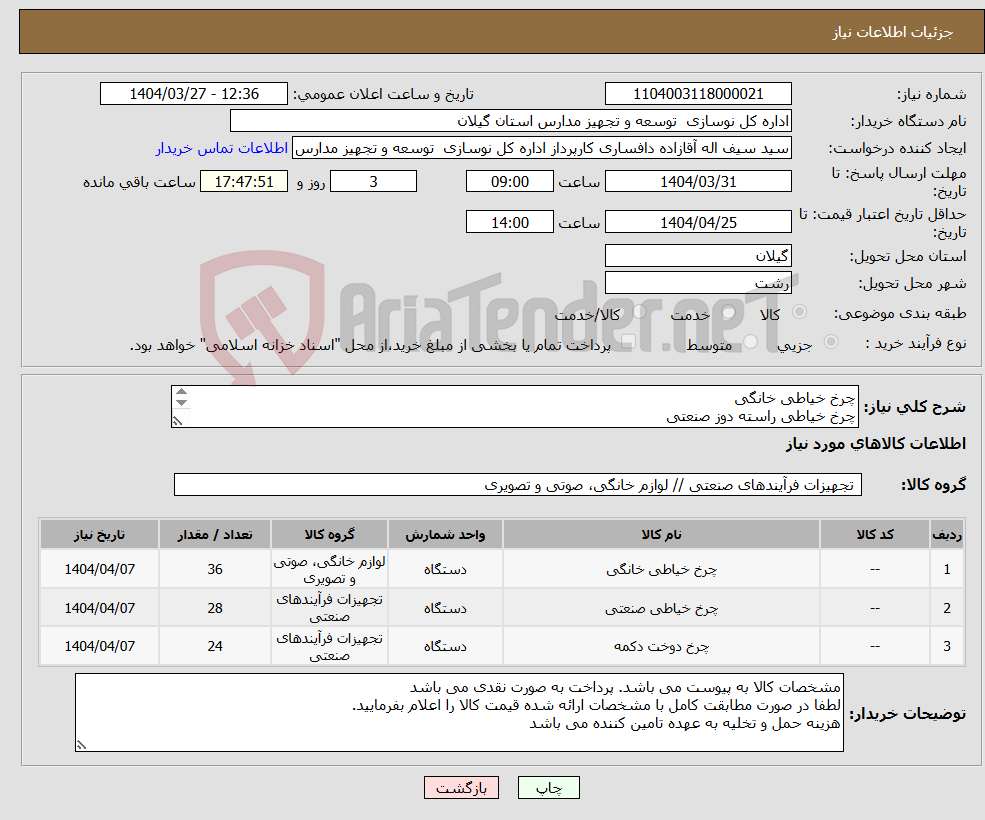Click the goods group field
This screenshot has width=985, height=820.
coord(518,484)
